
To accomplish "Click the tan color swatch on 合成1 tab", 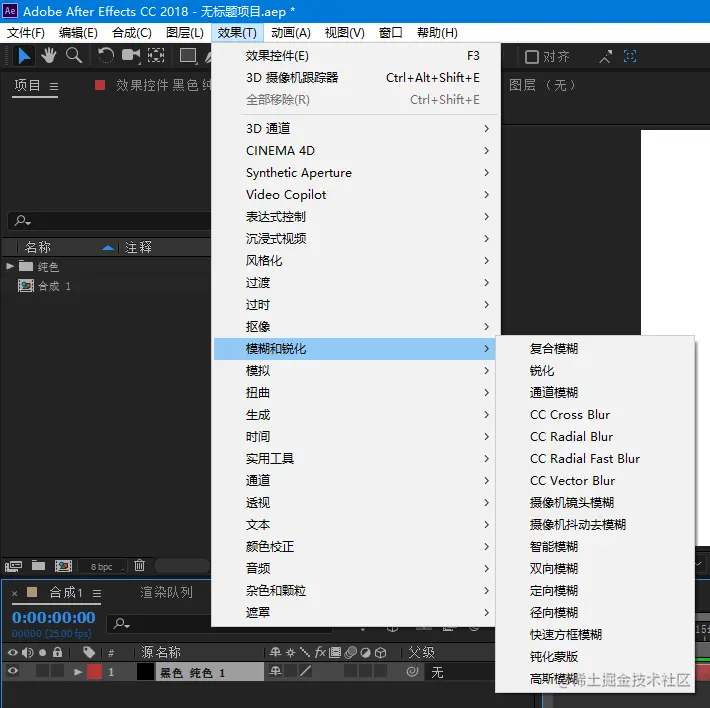I will (32, 592).
